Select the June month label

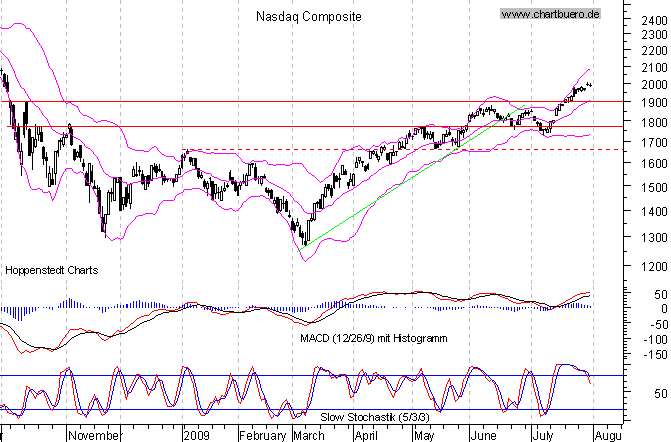[483, 436]
